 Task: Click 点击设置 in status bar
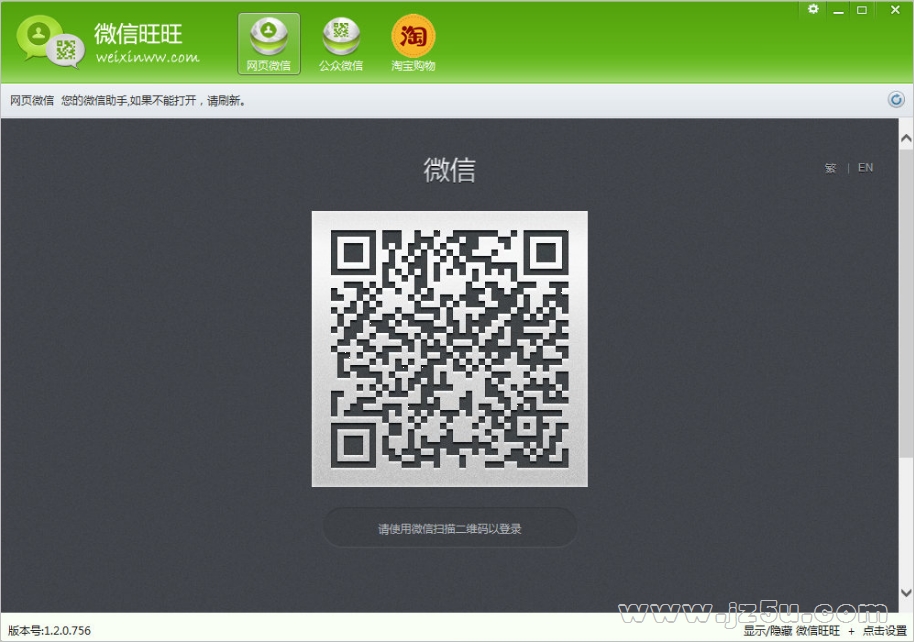click(x=885, y=630)
